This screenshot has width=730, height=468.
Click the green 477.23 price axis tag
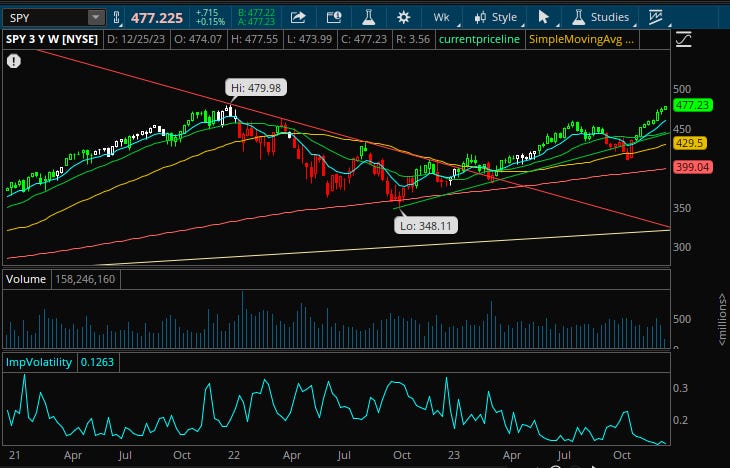(693, 105)
